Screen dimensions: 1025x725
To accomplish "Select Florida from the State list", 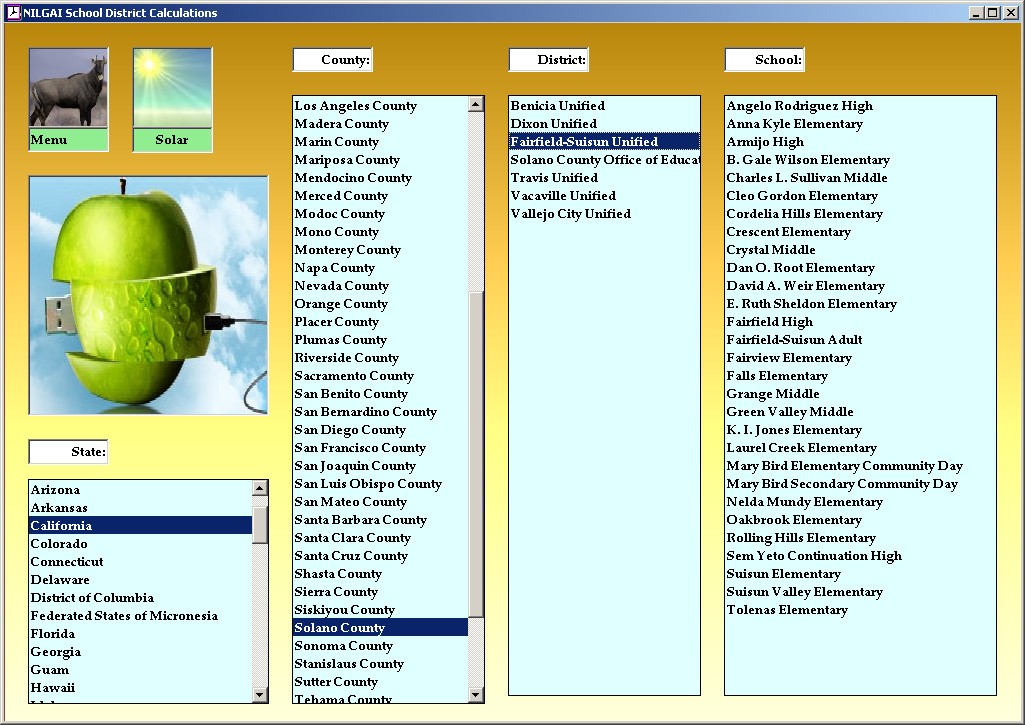I will (53, 634).
